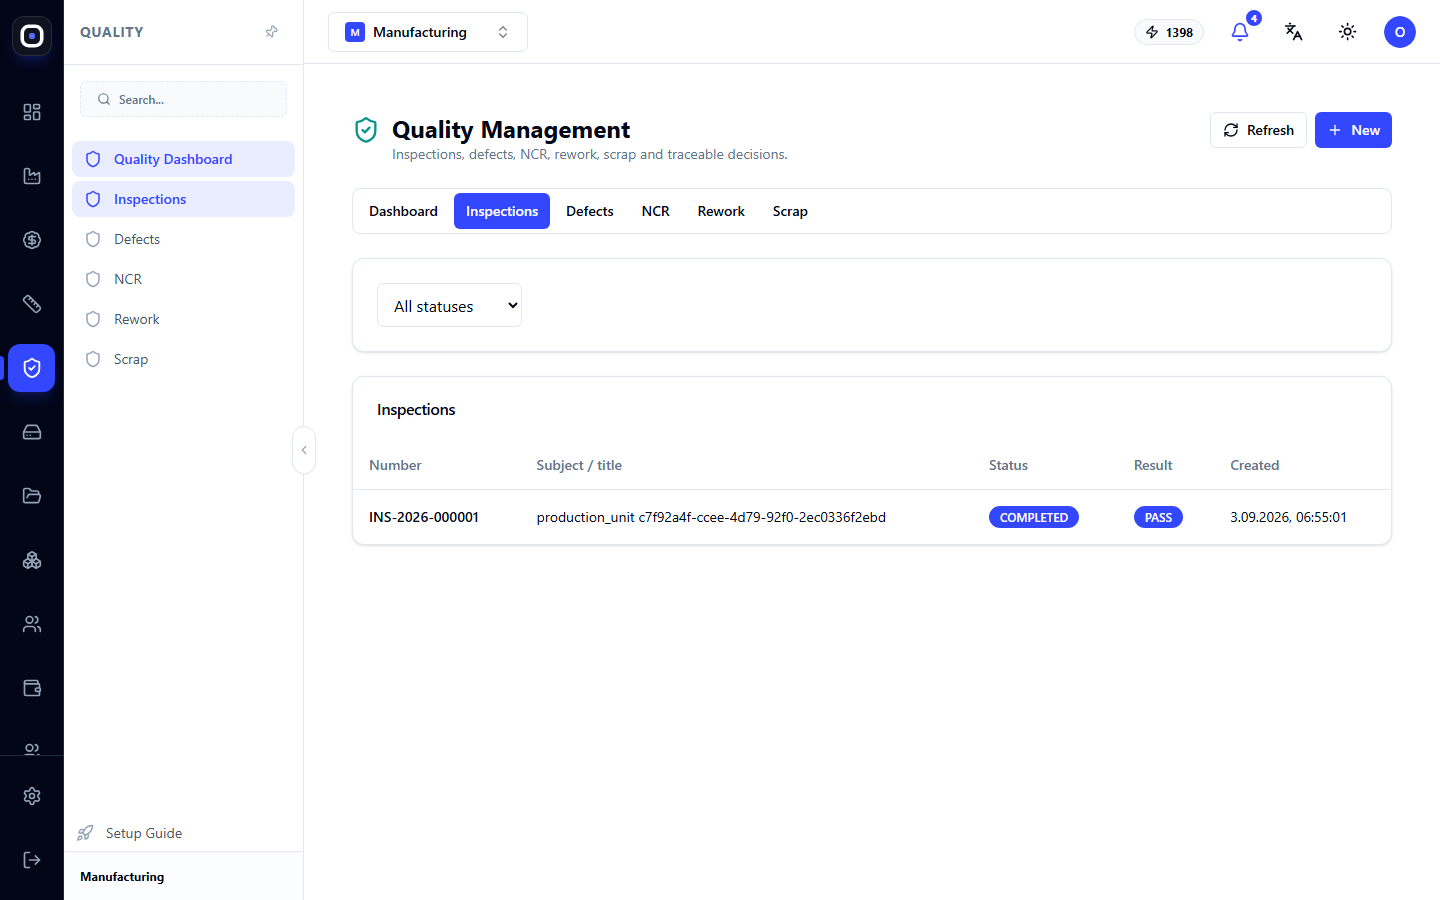Open the language translate icon

1294,32
